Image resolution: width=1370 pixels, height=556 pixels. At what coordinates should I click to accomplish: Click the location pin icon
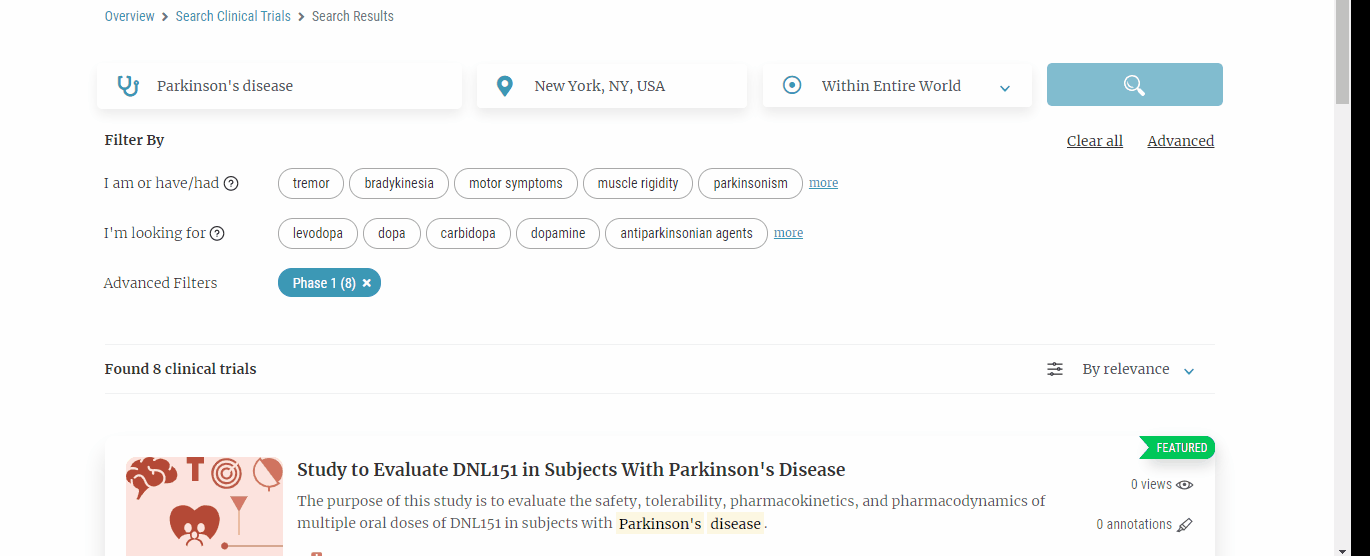[505, 86]
